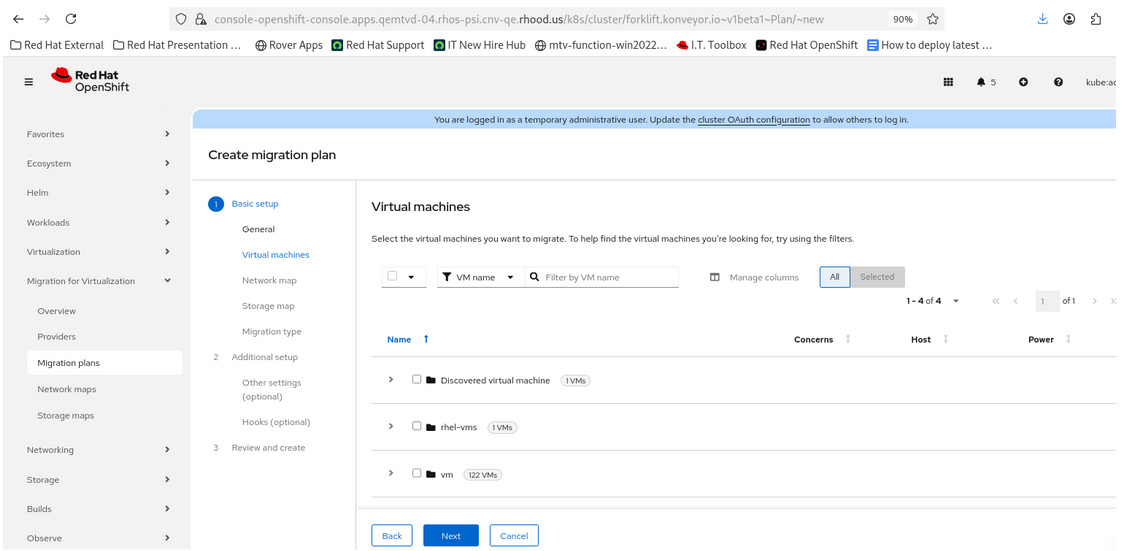
Task: Open the Manage columns option
Action: [x=754, y=277]
